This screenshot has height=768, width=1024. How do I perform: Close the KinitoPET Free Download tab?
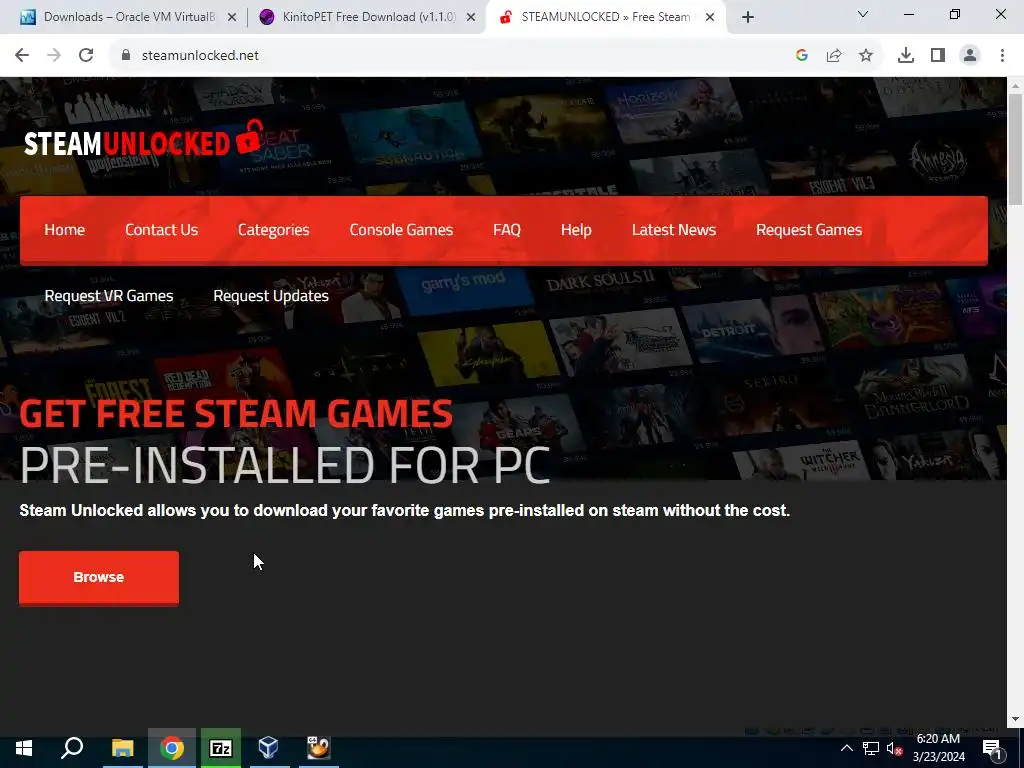471,17
